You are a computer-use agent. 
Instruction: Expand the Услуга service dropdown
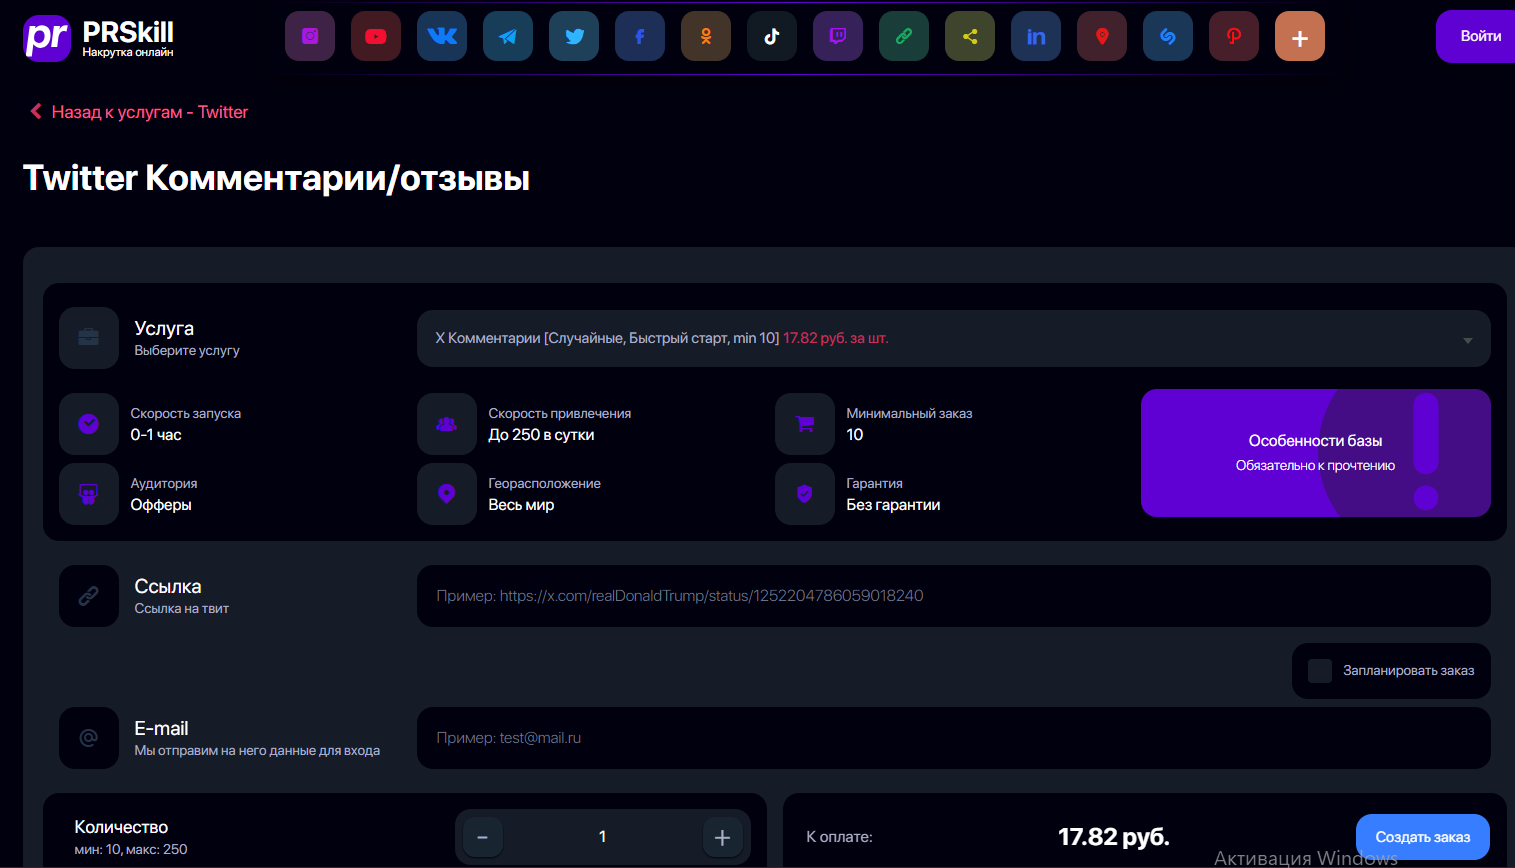tap(953, 338)
